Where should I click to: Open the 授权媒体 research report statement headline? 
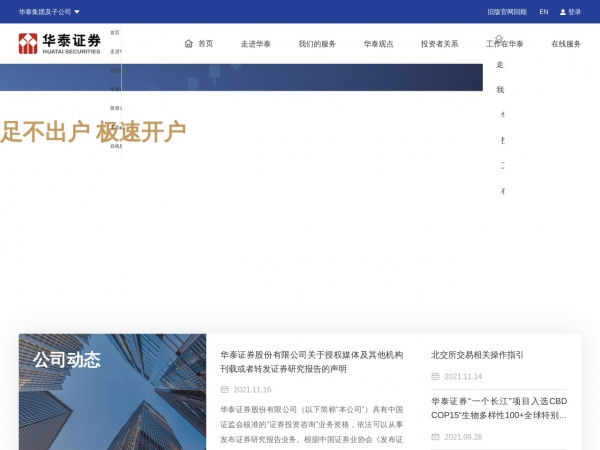click(x=312, y=361)
